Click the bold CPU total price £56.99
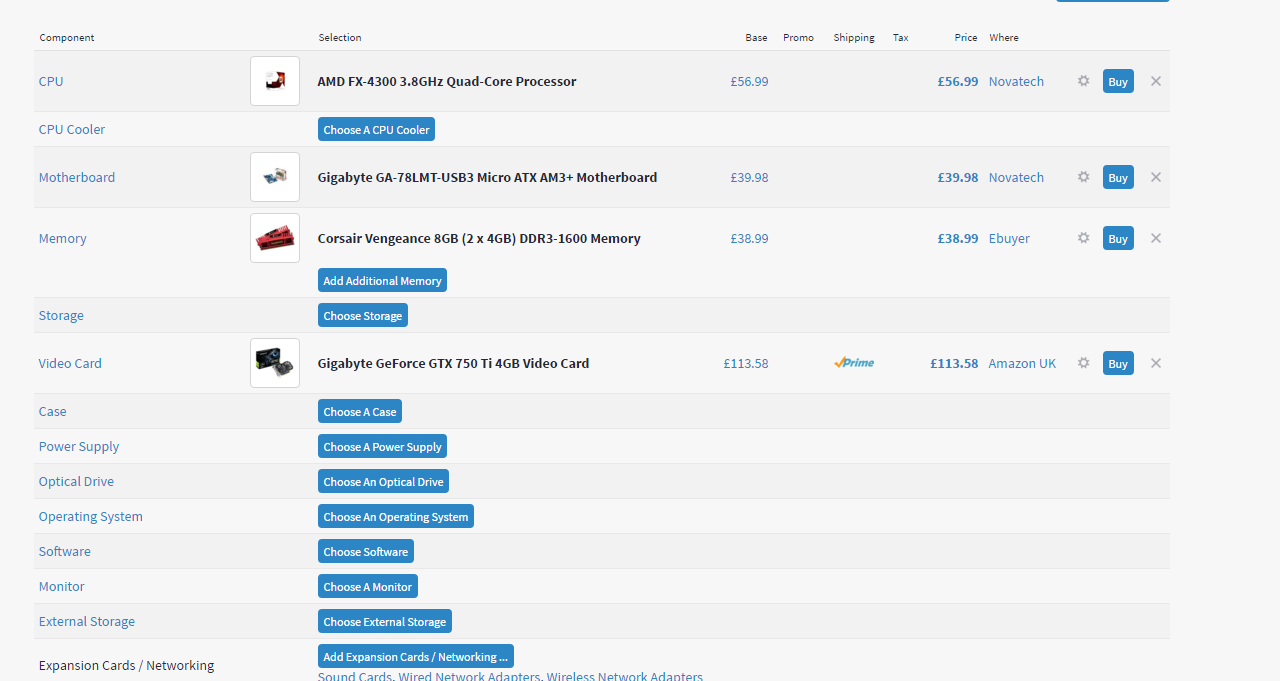The width and height of the screenshot is (1280, 681). pyautogui.click(x=958, y=81)
